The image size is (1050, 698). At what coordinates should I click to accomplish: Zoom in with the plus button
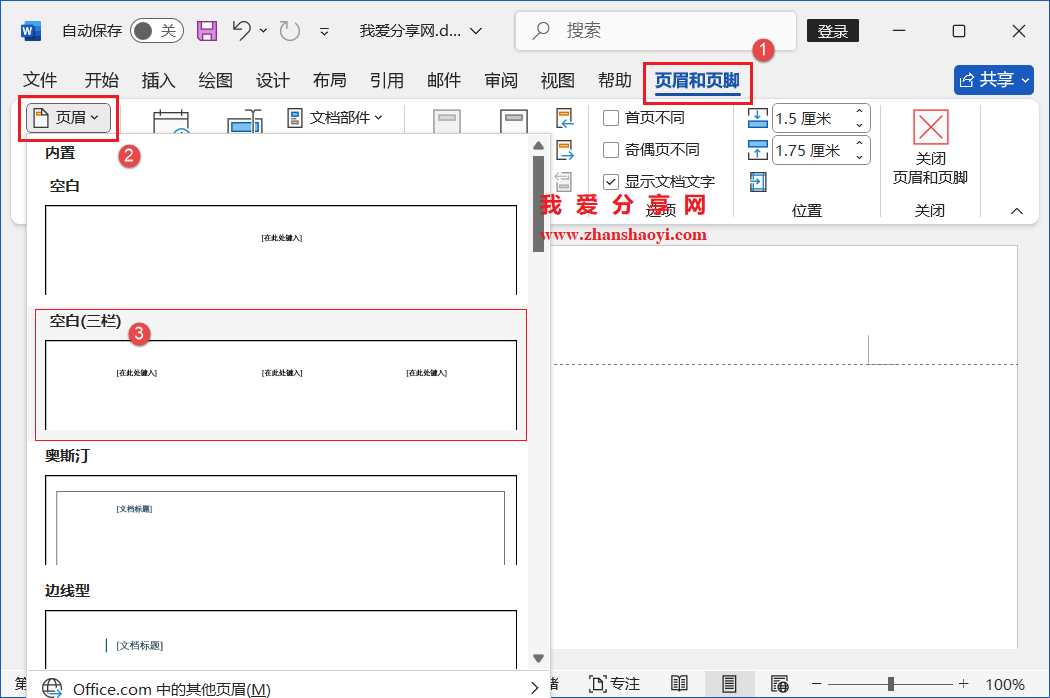964,684
